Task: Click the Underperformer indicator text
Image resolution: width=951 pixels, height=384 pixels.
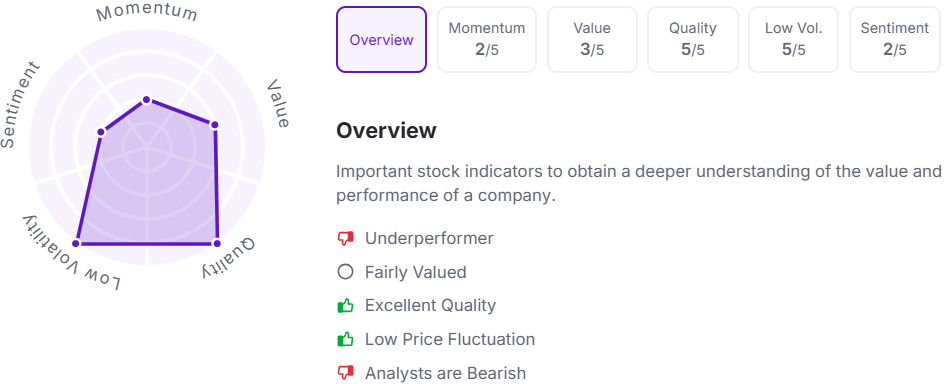Action: pyautogui.click(x=429, y=238)
